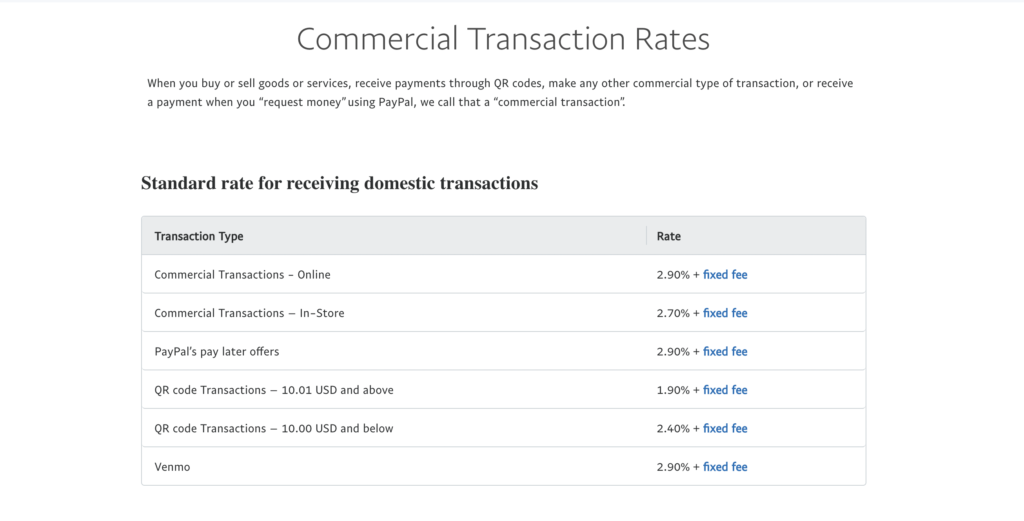Viewport: 1024px width, 521px height.
Task: Click the intro paragraph about commercial transactions
Action: point(500,93)
